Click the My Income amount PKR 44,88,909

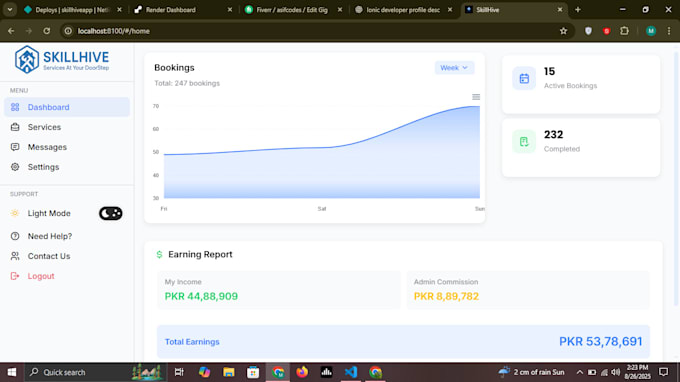[x=201, y=296]
